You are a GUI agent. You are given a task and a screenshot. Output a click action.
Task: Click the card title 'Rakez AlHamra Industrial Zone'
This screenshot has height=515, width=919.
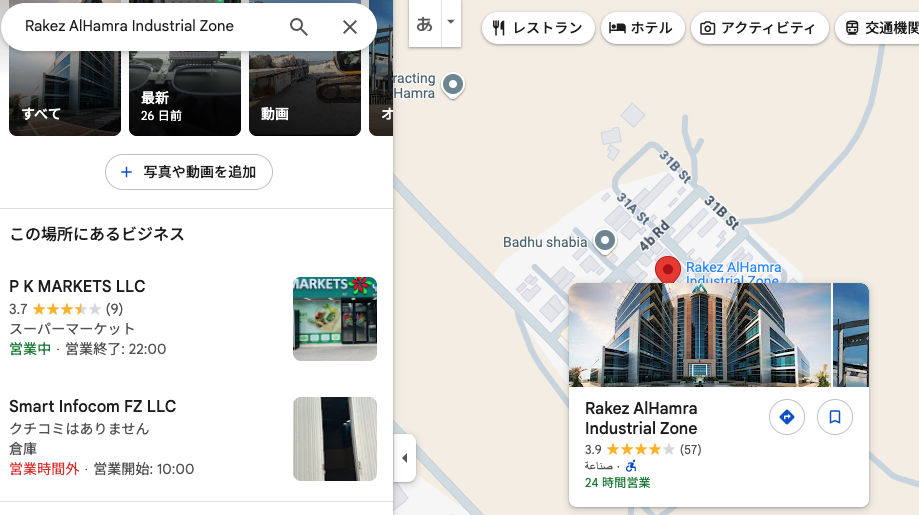[641, 418]
